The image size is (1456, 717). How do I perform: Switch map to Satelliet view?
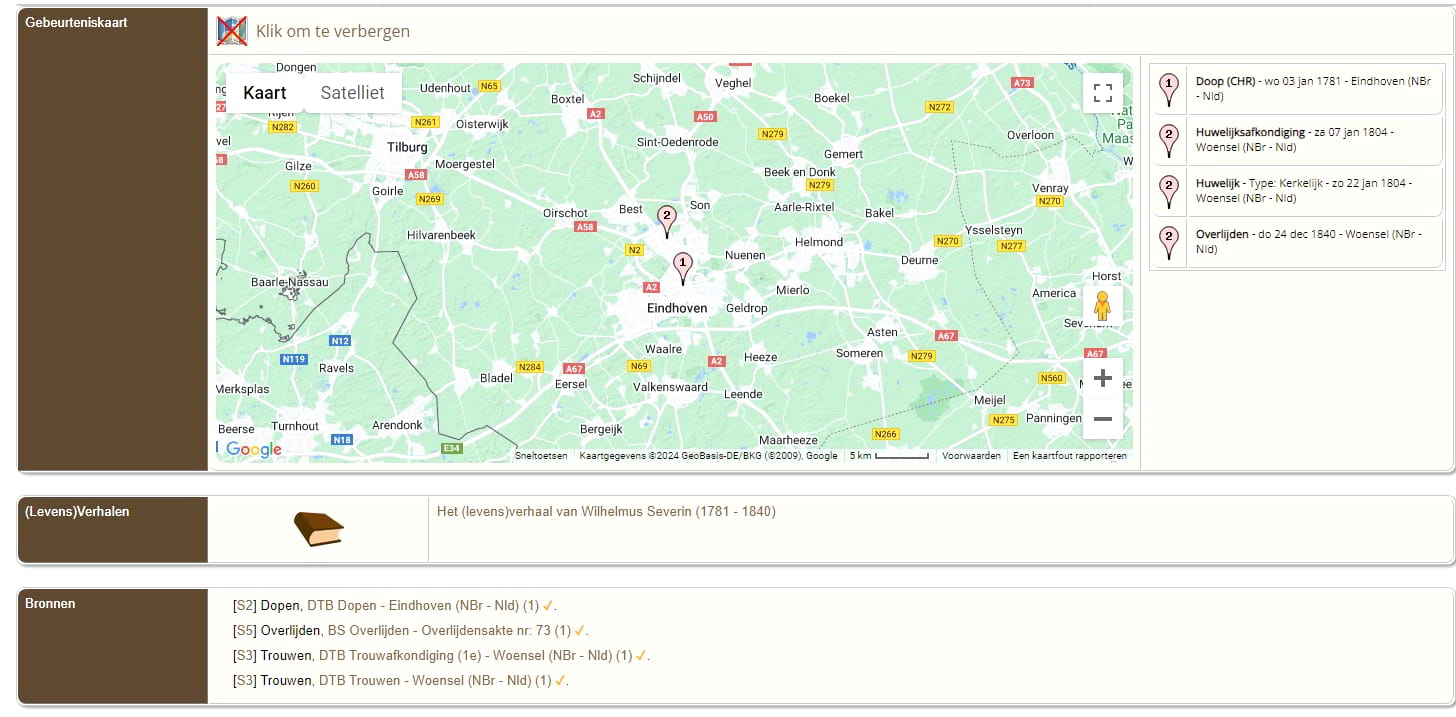click(352, 93)
